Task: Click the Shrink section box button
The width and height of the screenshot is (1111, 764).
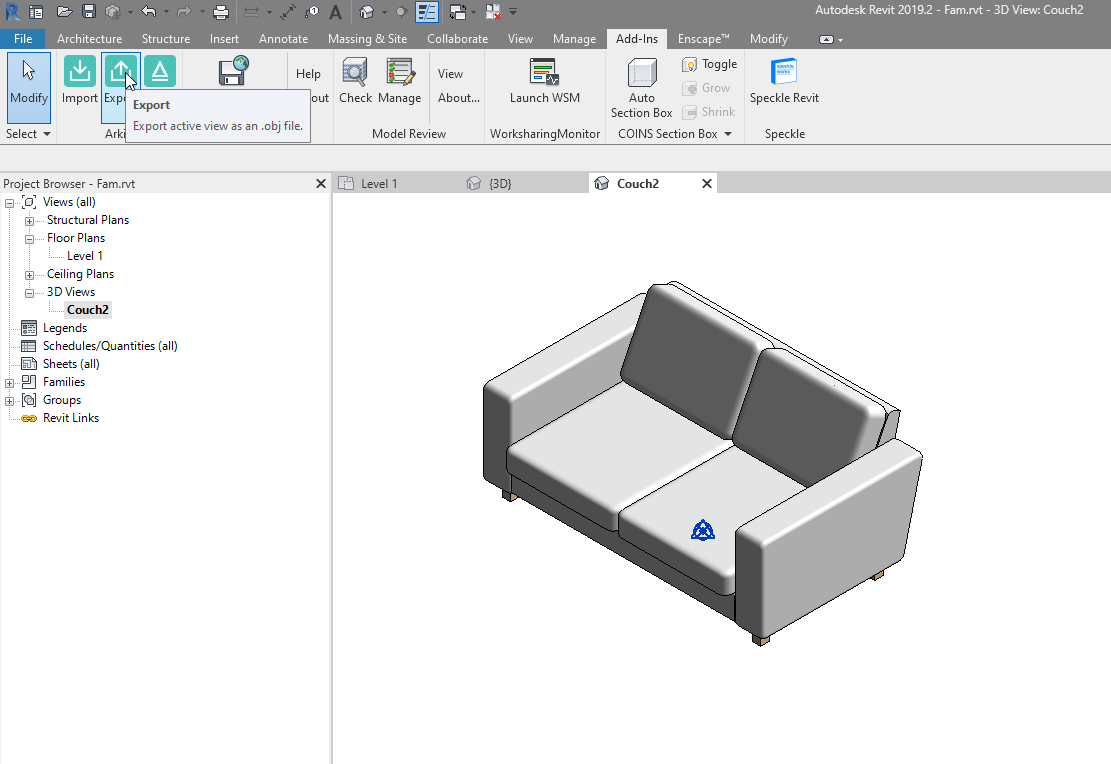Action: [x=709, y=112]
